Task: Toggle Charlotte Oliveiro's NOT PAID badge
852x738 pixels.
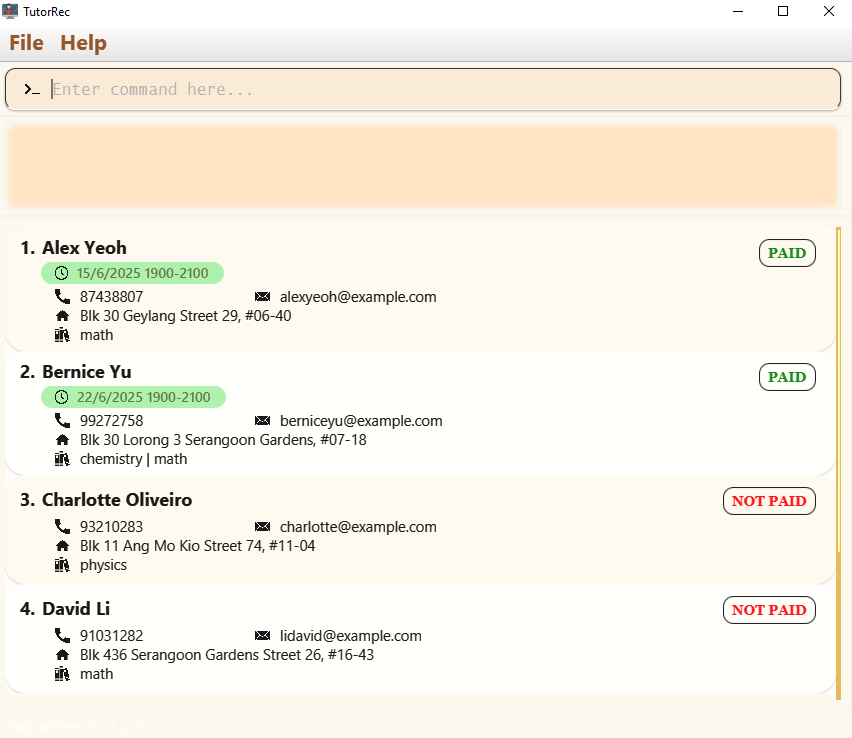Action: (769, 501)
